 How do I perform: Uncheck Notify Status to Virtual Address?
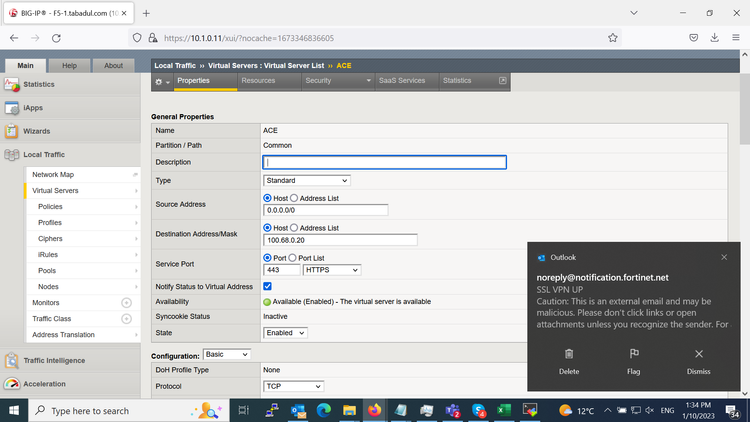267,286
